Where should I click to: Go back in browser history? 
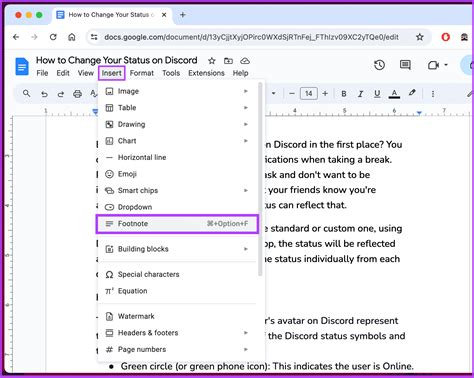[x=16, y=37]
